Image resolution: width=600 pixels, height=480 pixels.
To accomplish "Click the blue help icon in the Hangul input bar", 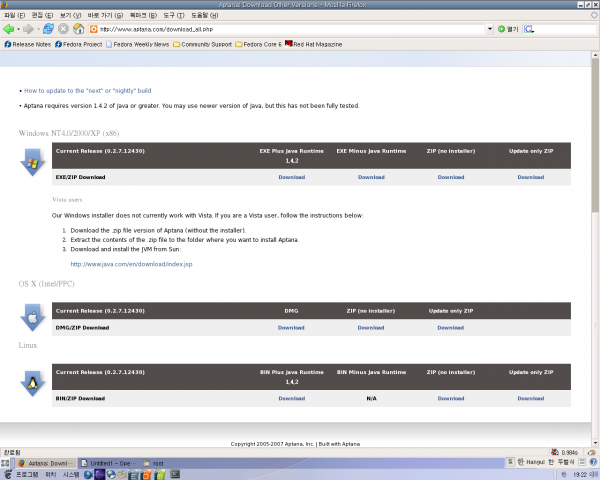I will (593, 462).
